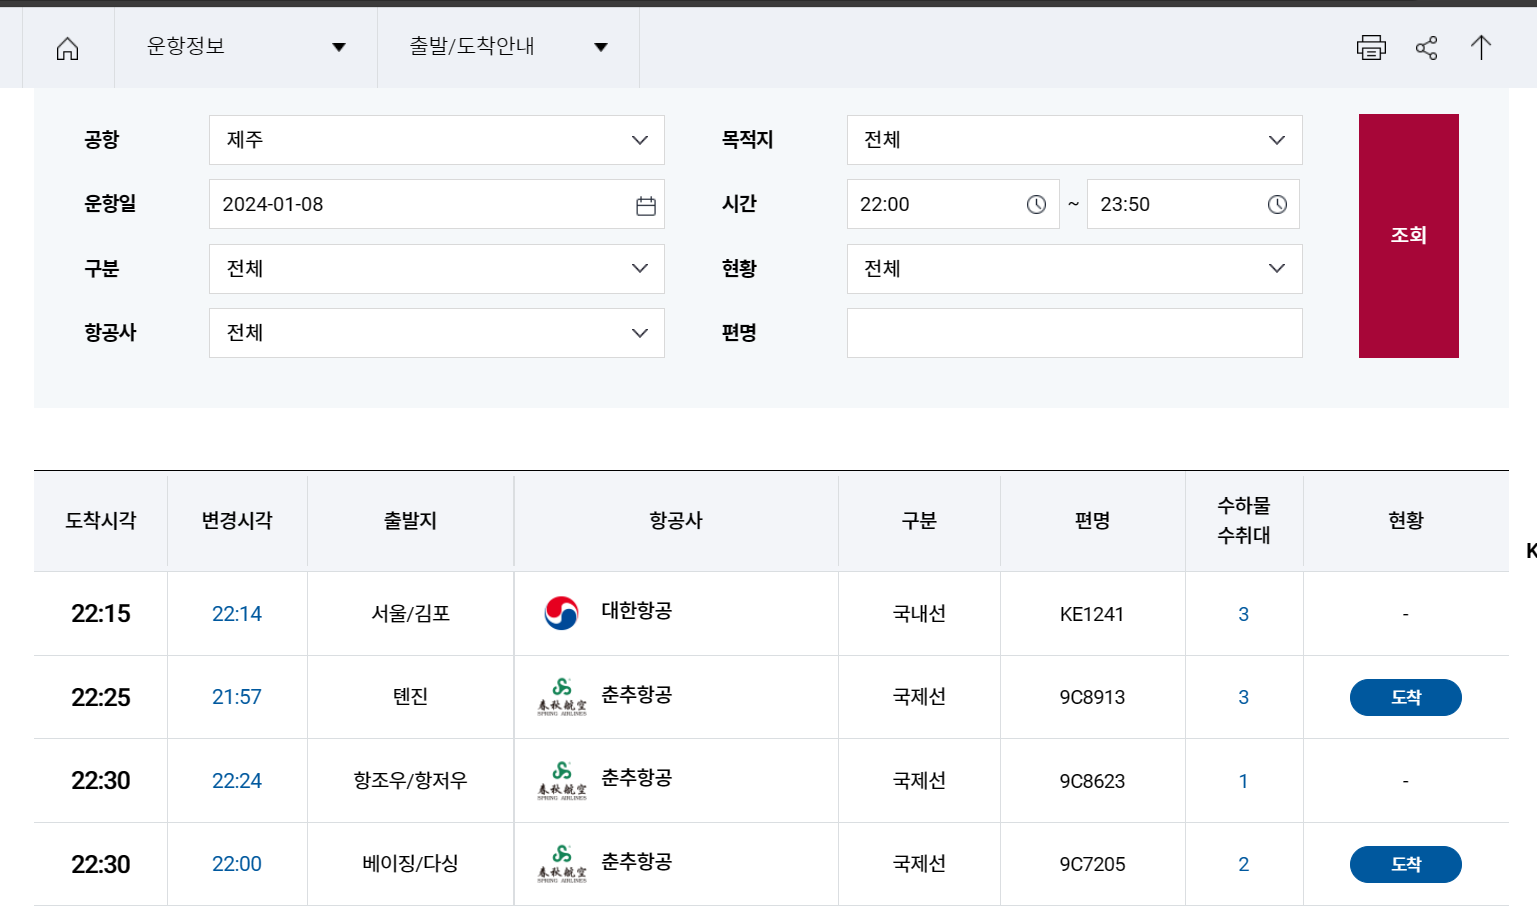This screenshot has height=911, width=1537.
Task: Expand the 항공사 airline dropdown
Action: pyautogui.click(x=639, y=333)
